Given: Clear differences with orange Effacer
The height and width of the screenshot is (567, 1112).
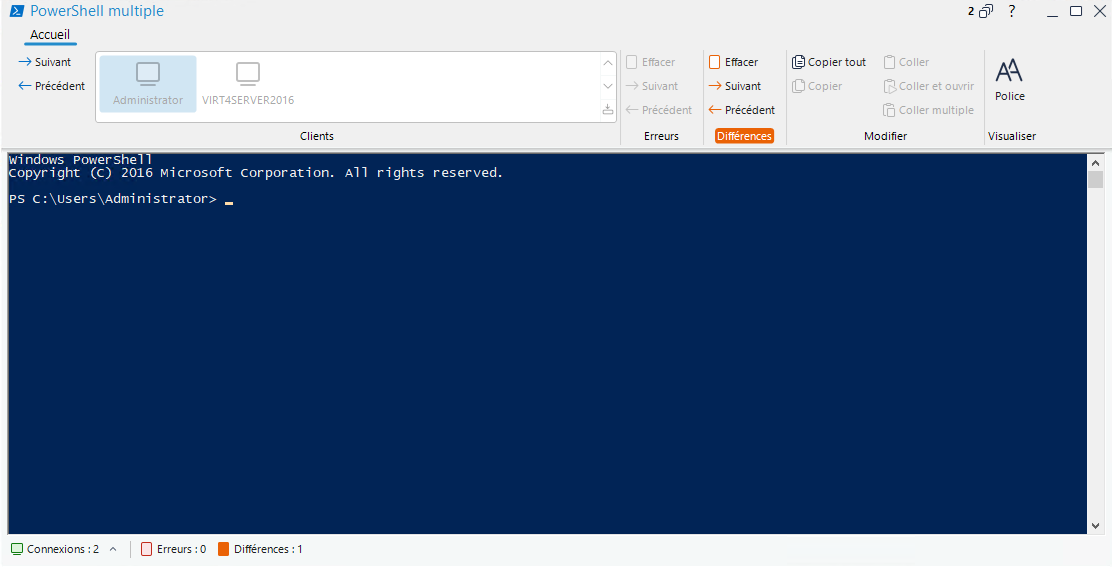Looking at the screenshot, I should tap(733, 62).
